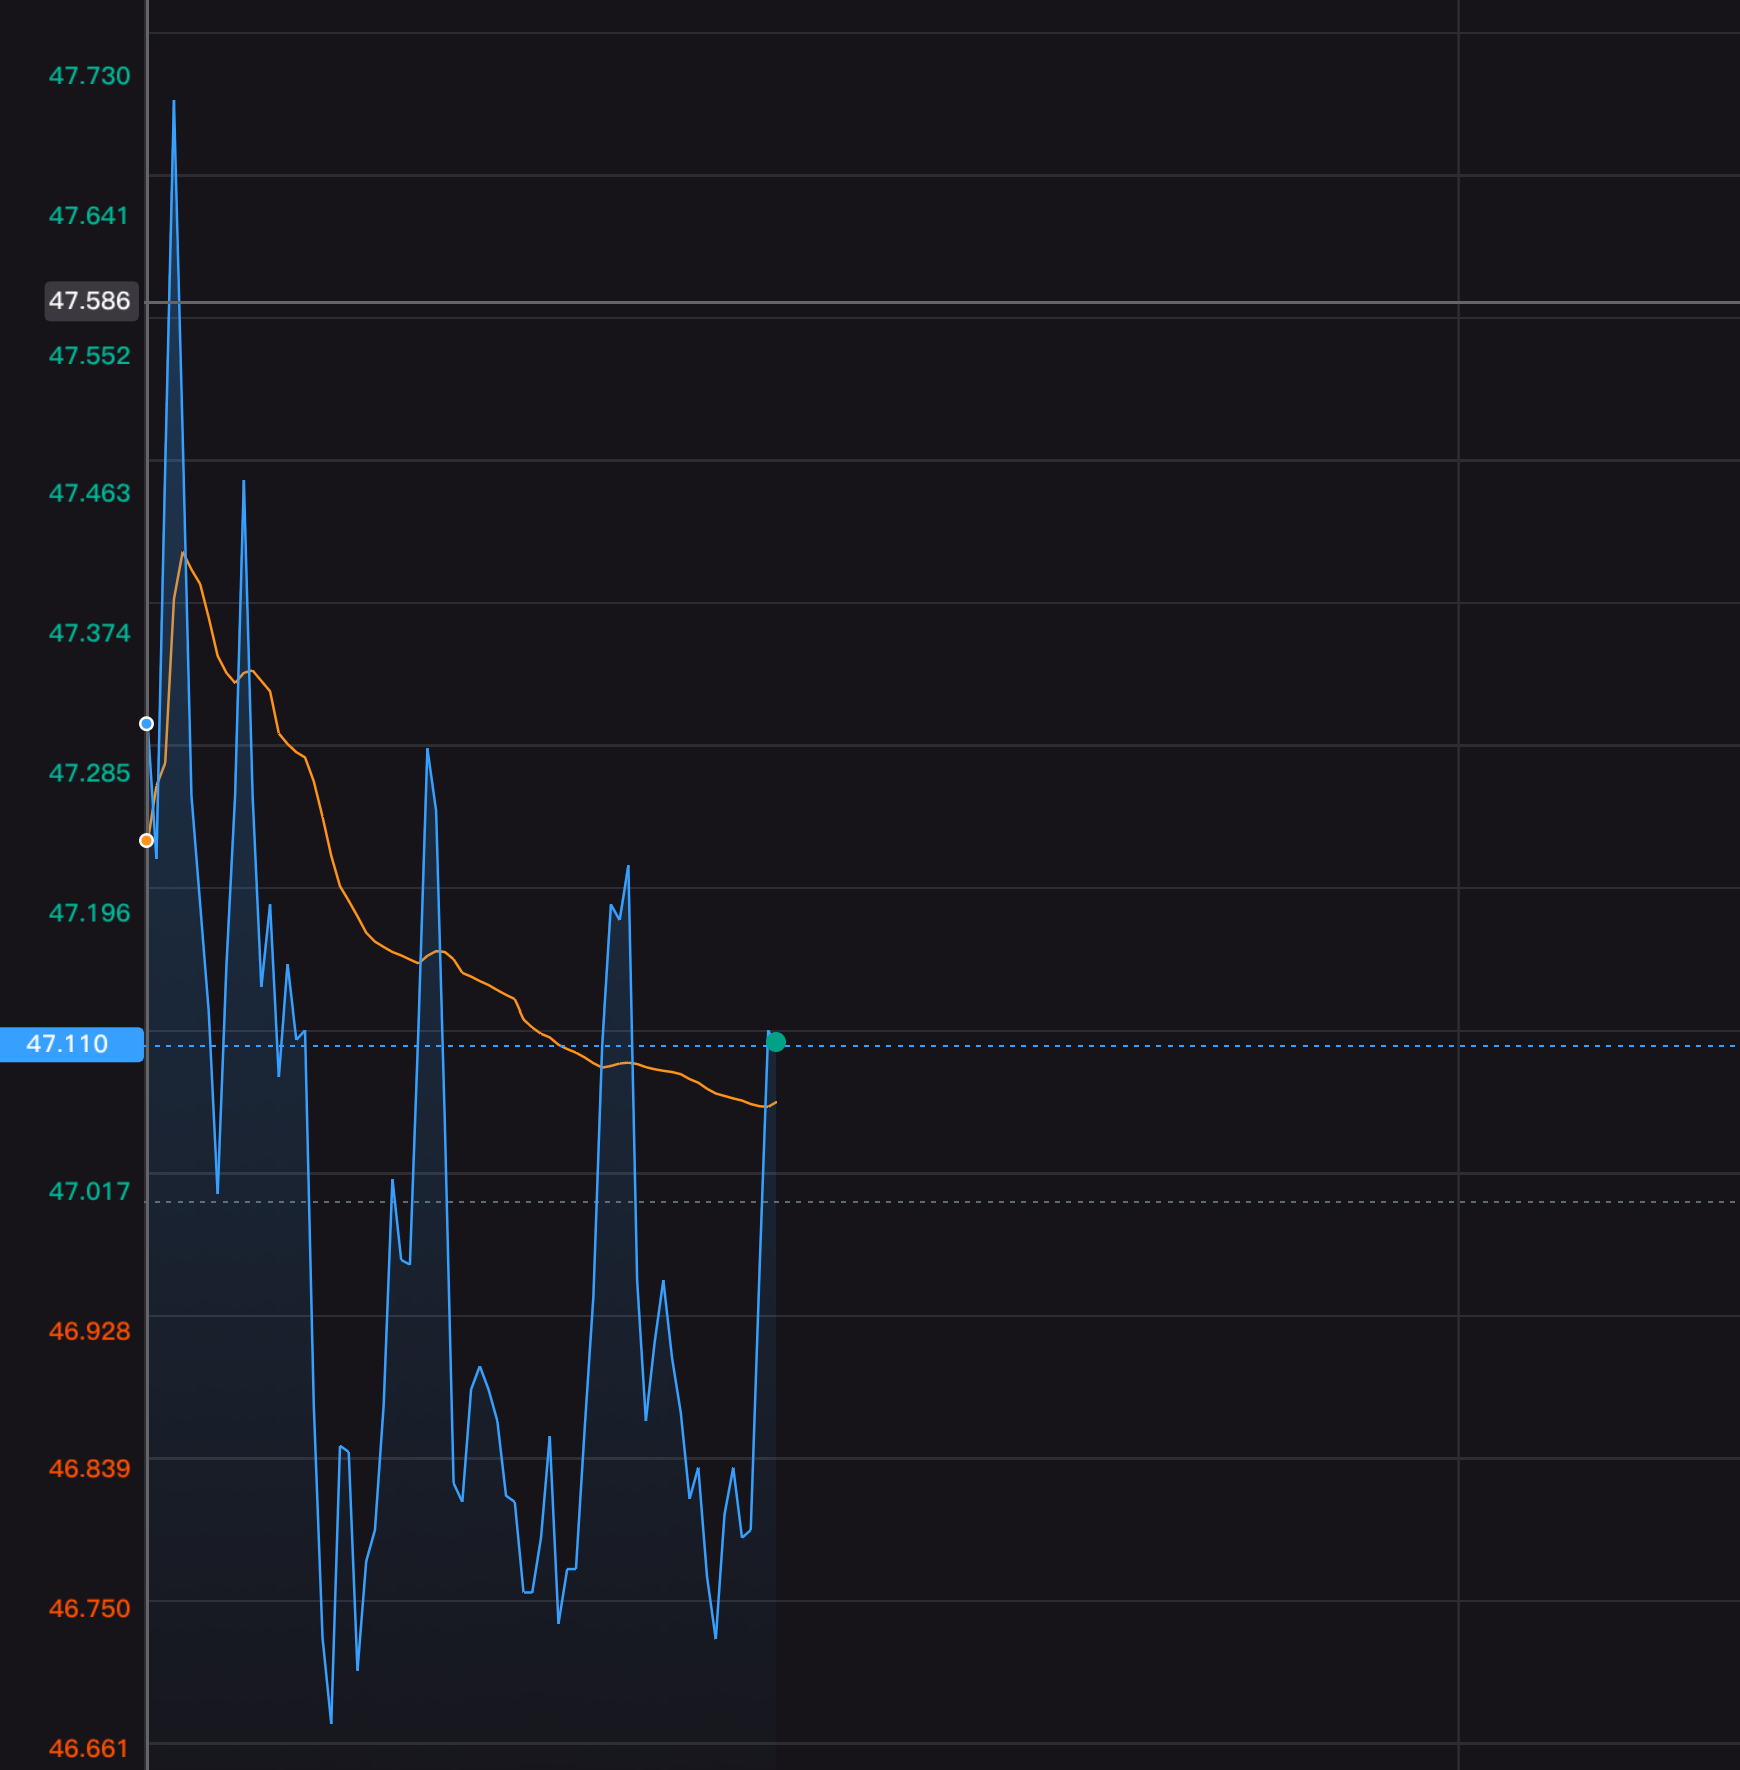Click the 47.017 price axis label
This screenshot has height=1770, width=1740.
coord(90,1191)
